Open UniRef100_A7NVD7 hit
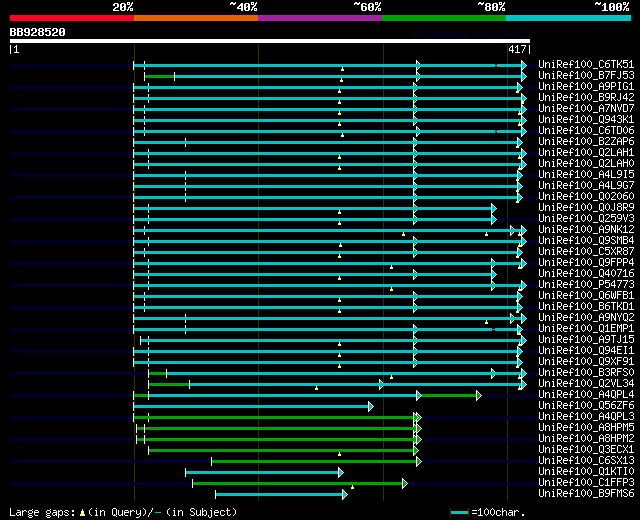The image size is (640, 520). click(x=586, y=109)
